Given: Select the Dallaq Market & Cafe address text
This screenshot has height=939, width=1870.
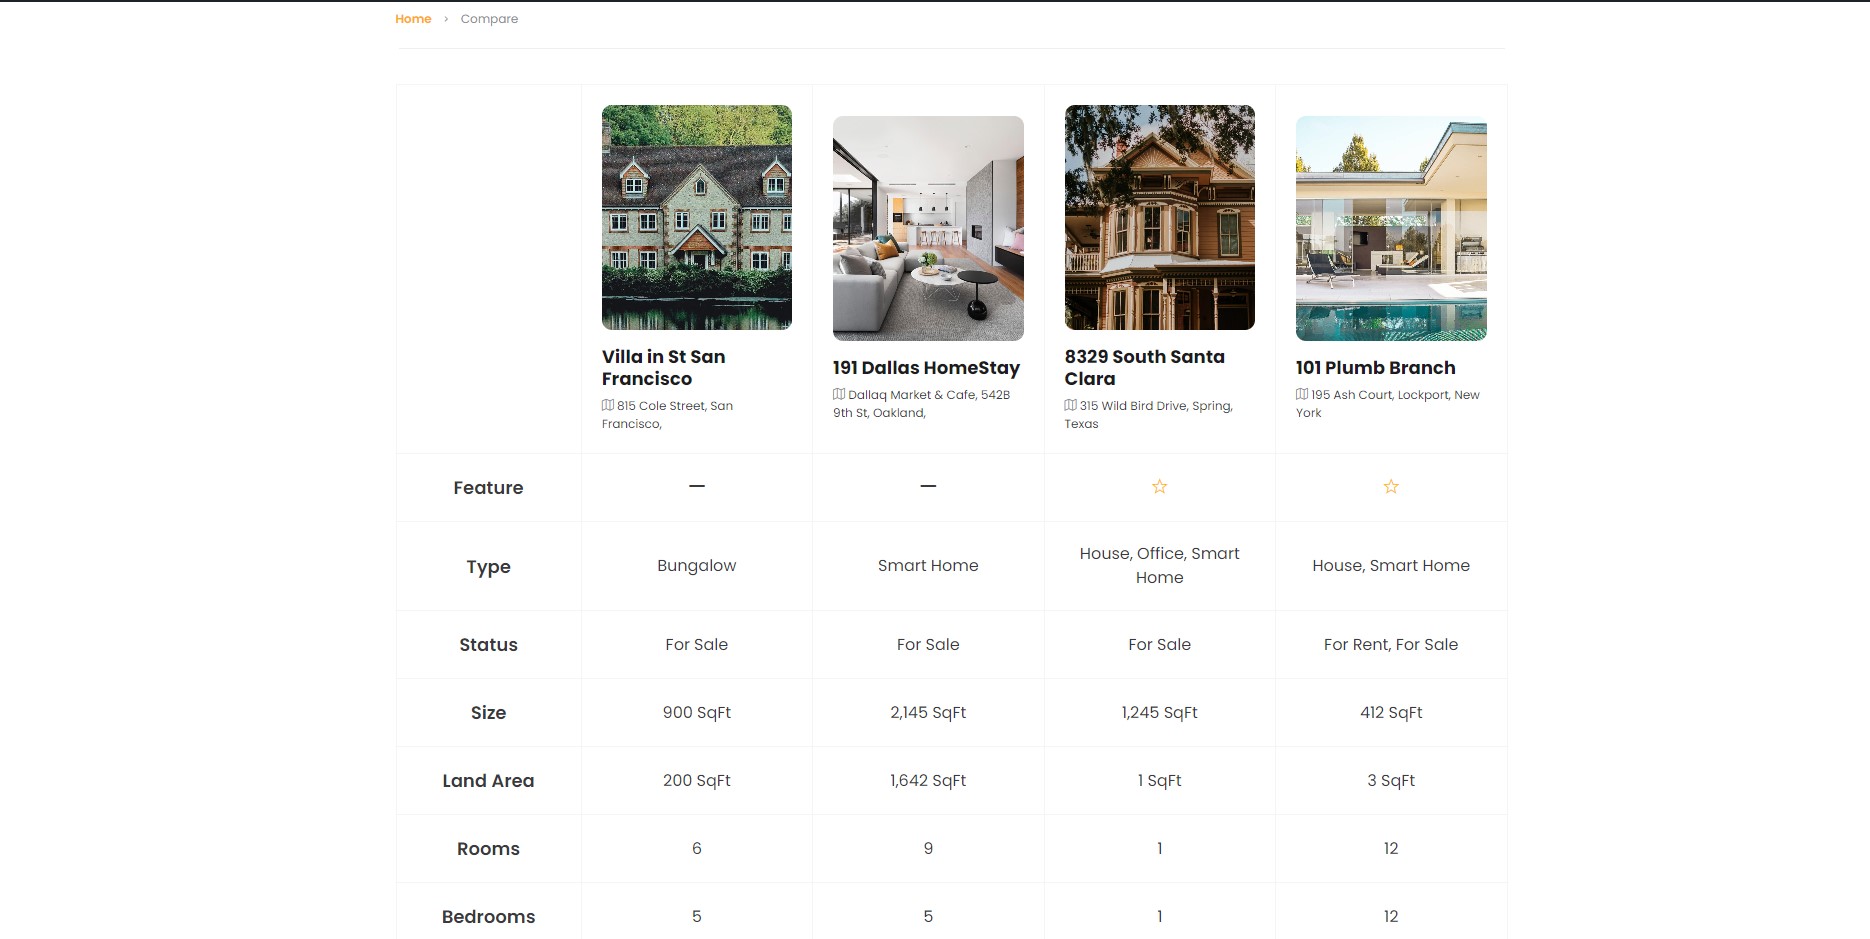Looking at the screenshot, I should pos(922,404).
